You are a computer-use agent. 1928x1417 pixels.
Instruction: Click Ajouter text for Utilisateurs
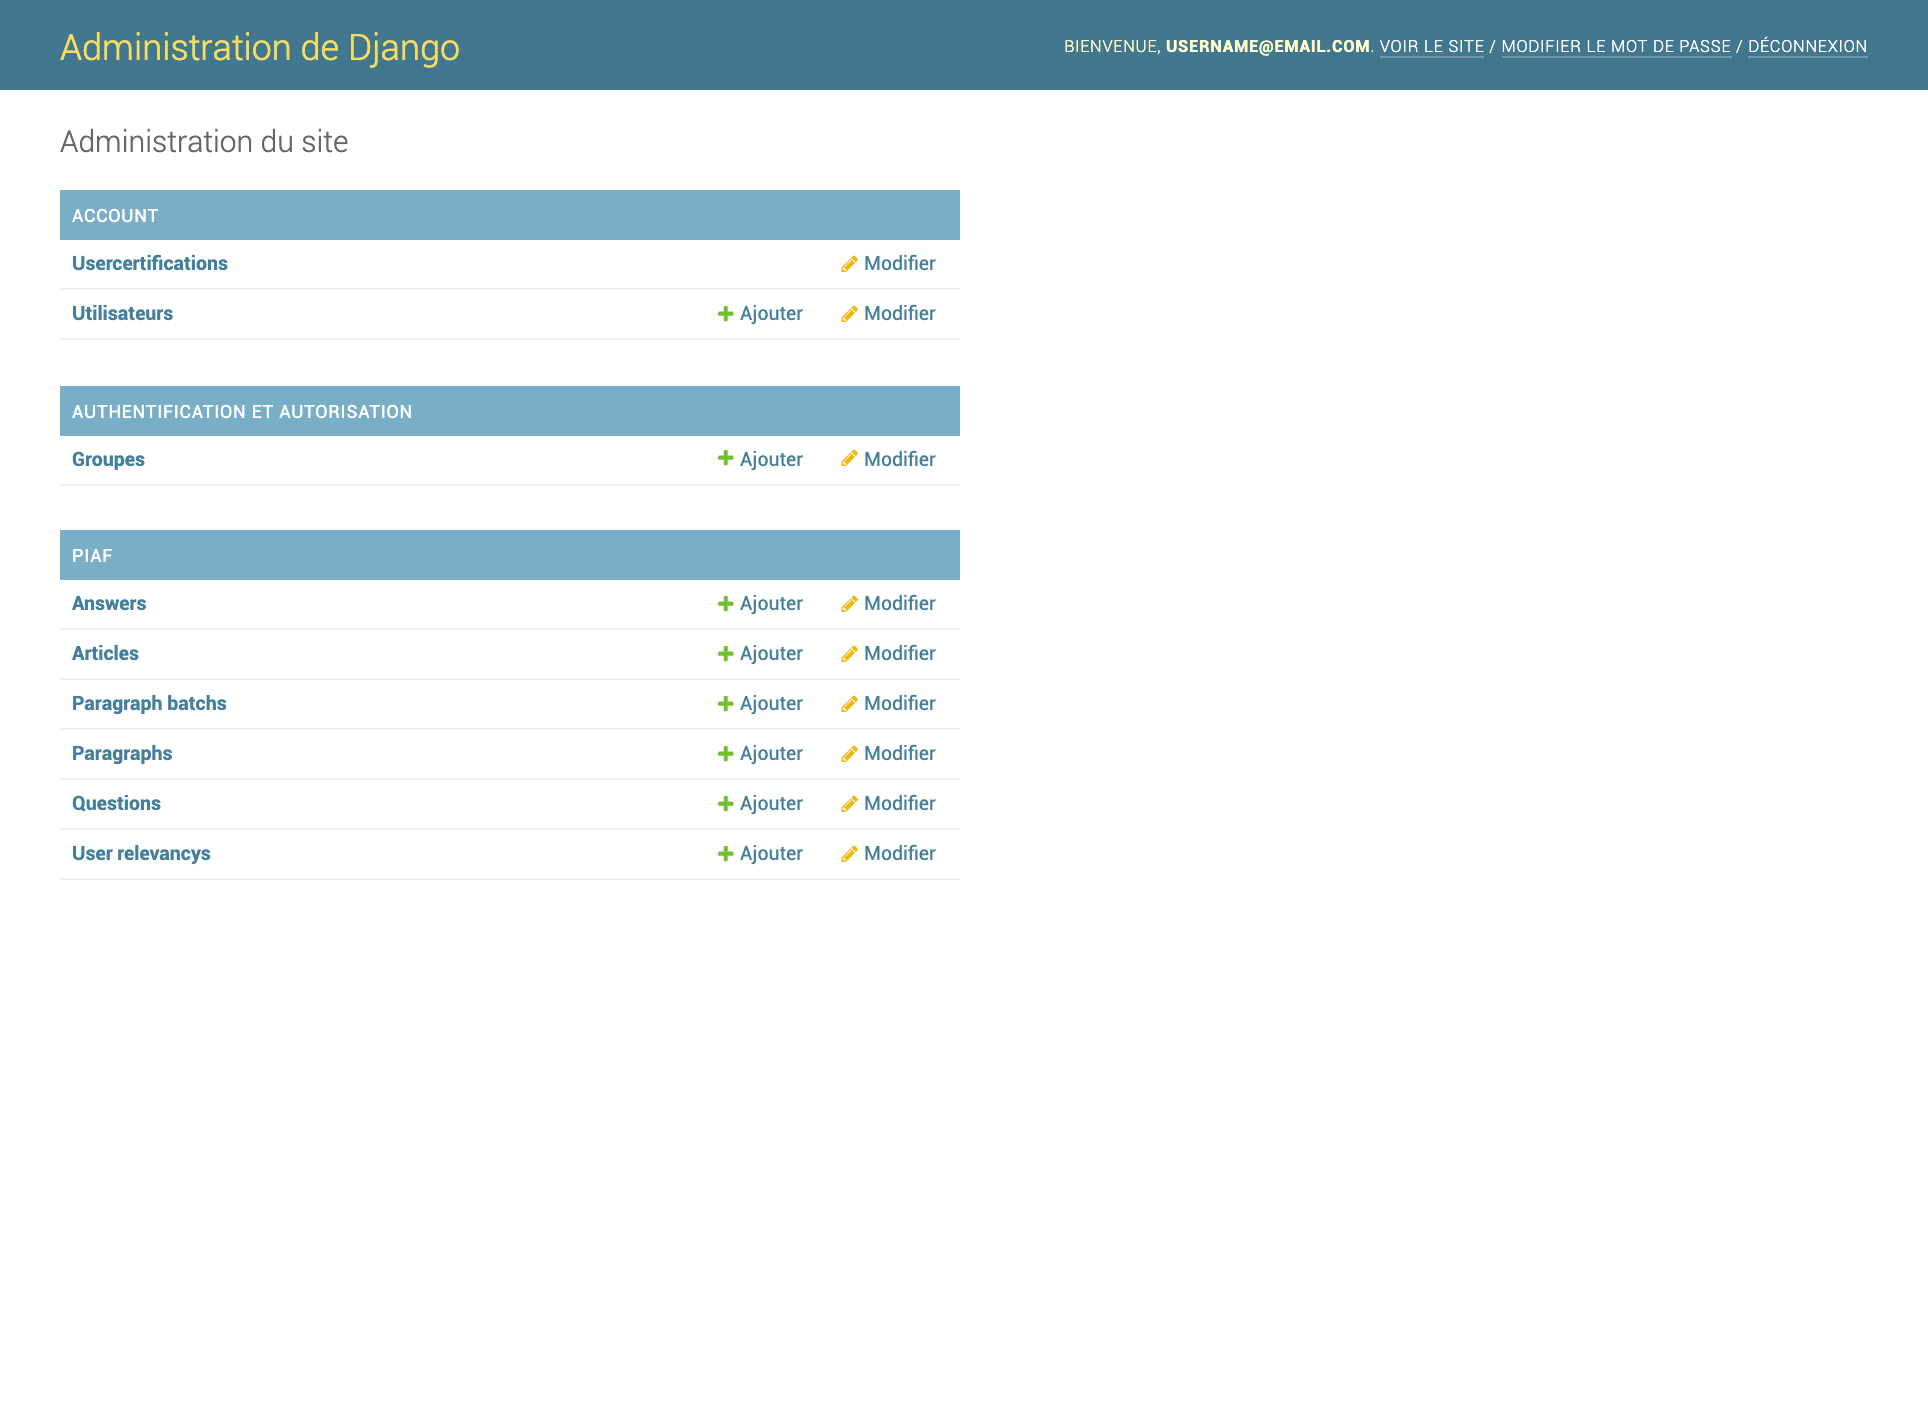pos(771,314)
